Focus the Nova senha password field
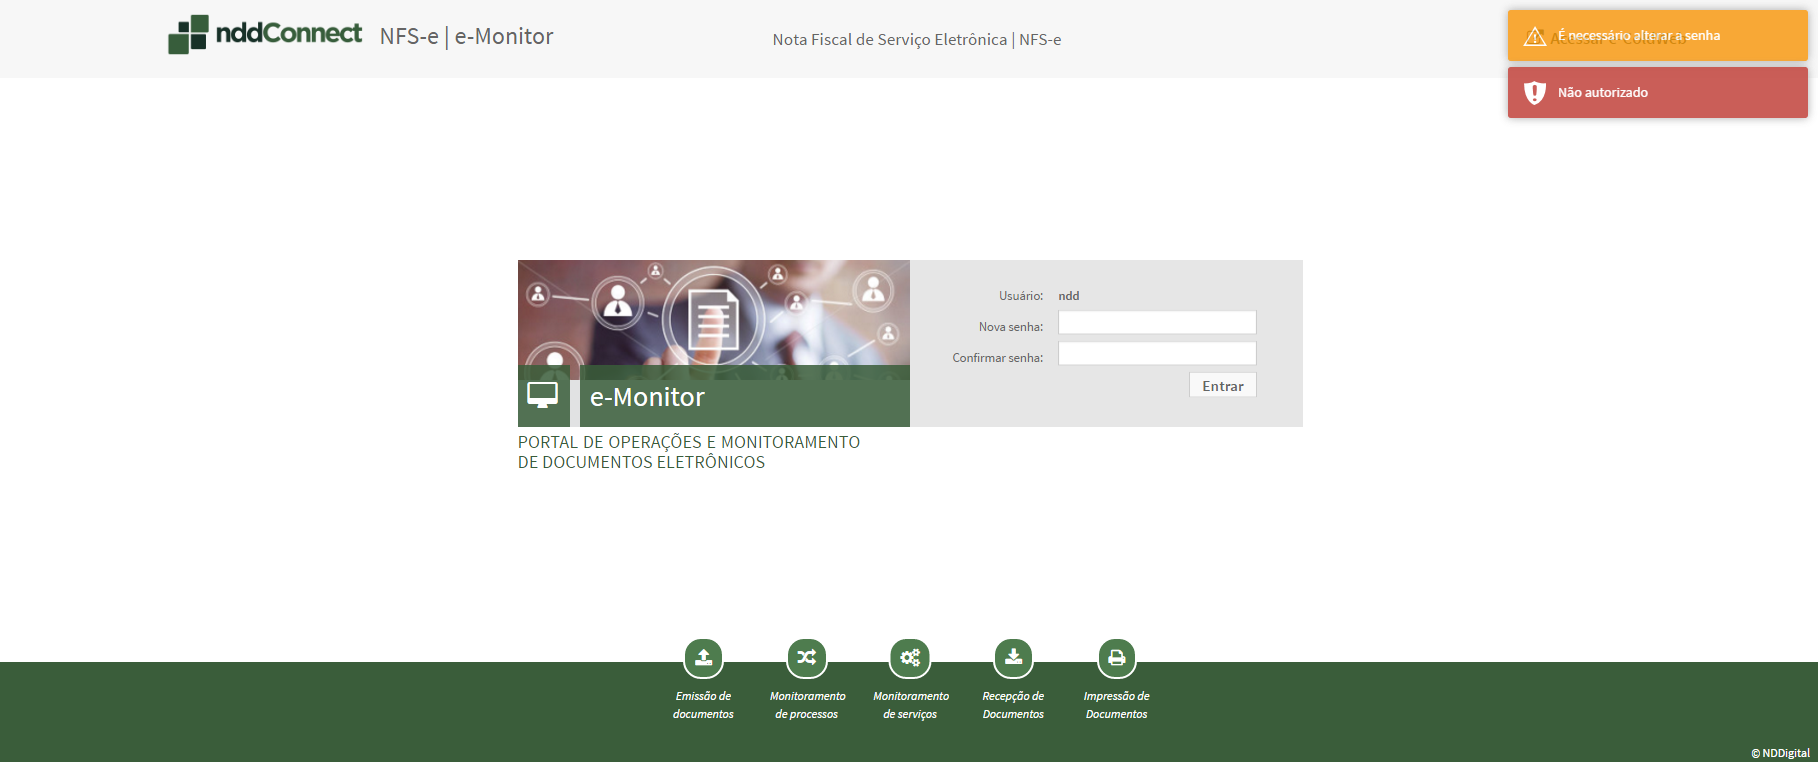This screenshot has width=1818, height=762. [x=1156, y=323]
